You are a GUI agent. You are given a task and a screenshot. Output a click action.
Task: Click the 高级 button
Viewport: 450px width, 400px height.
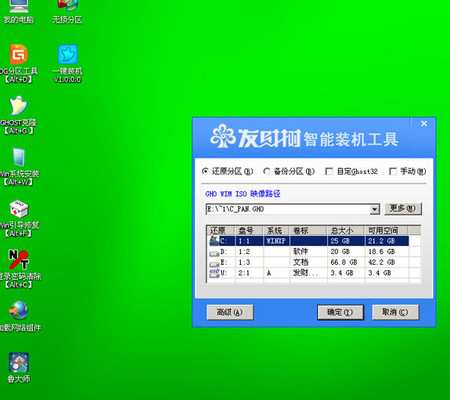(230, 312)
